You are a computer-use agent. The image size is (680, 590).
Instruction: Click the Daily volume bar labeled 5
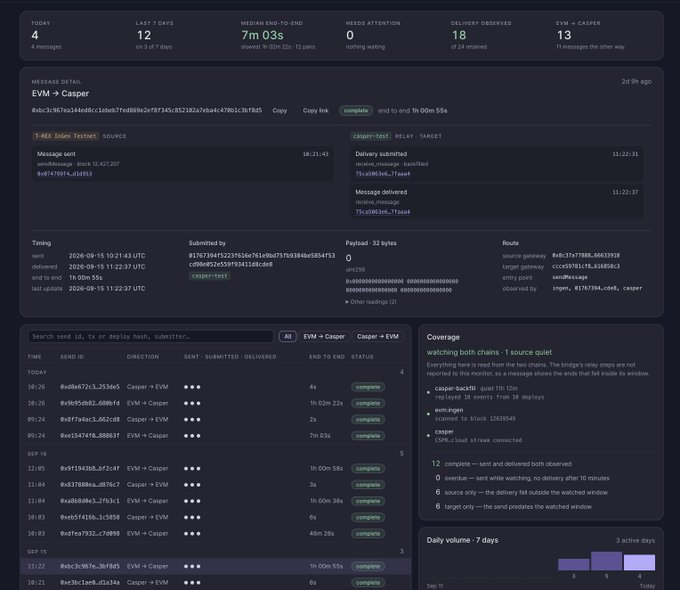(x=606, y=561)
